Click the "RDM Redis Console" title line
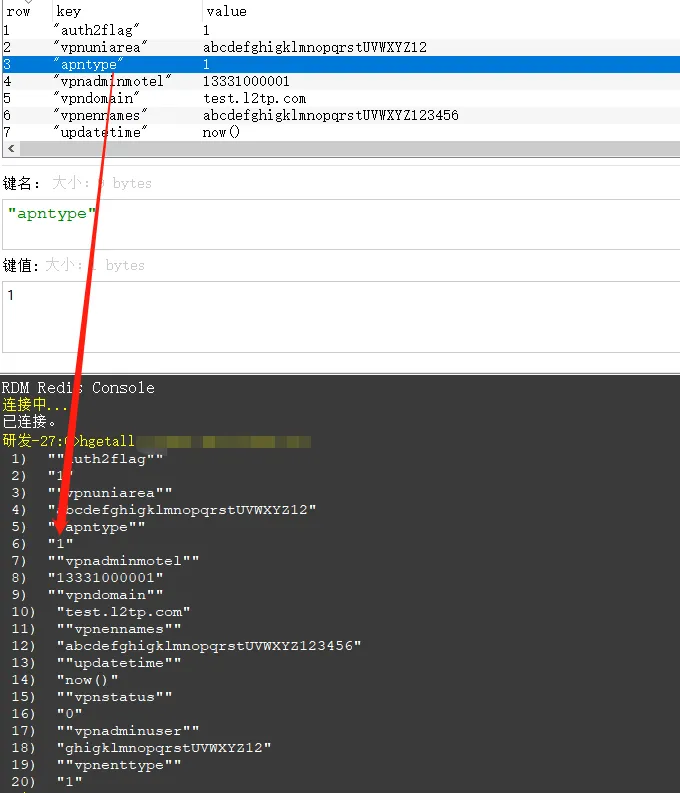Image resolution: width=680 pixels, height=793 pixels. point(78,387)
